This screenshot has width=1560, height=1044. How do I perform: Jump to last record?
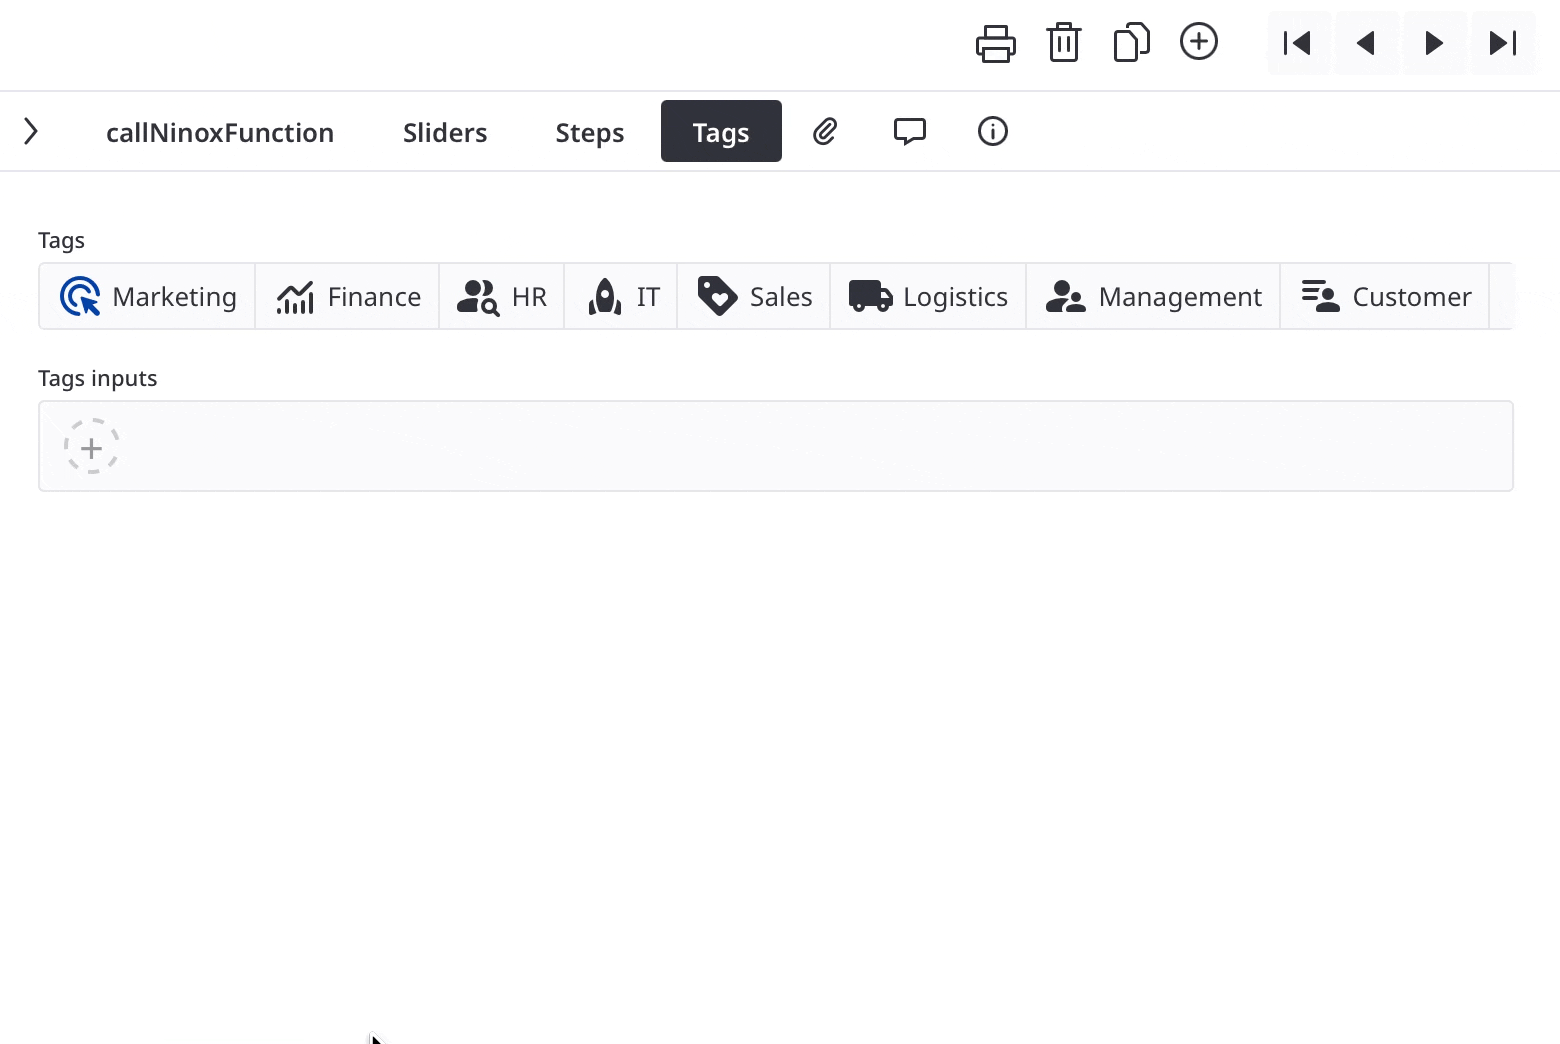pyautogui.click(x=1502, y=43)
